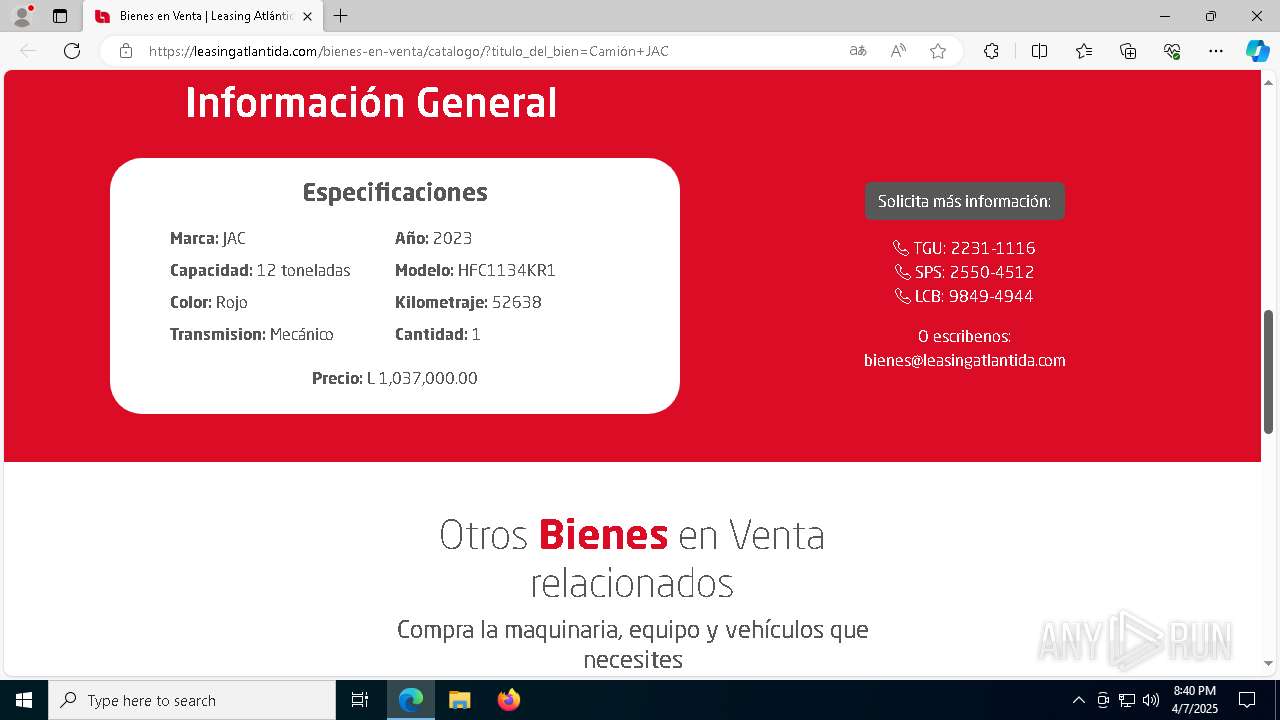Screen dimensions: 1280x720
Task: Open File Explorer from the taskbar
Action: (x=459, y=700)
